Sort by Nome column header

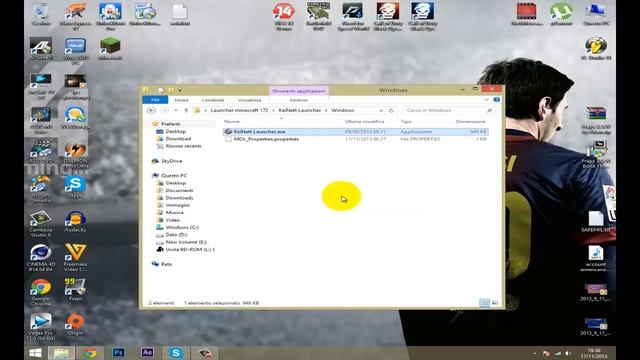pos(231,122)
